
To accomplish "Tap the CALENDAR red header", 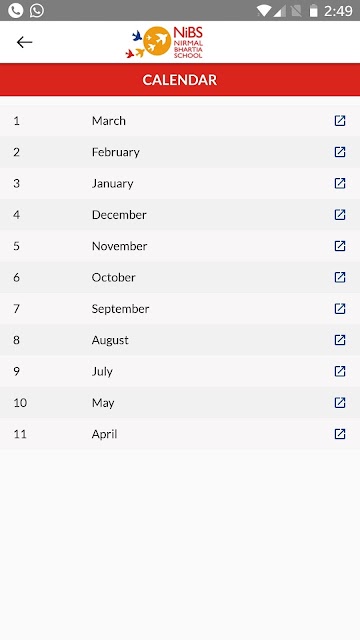I will [180, 80].
